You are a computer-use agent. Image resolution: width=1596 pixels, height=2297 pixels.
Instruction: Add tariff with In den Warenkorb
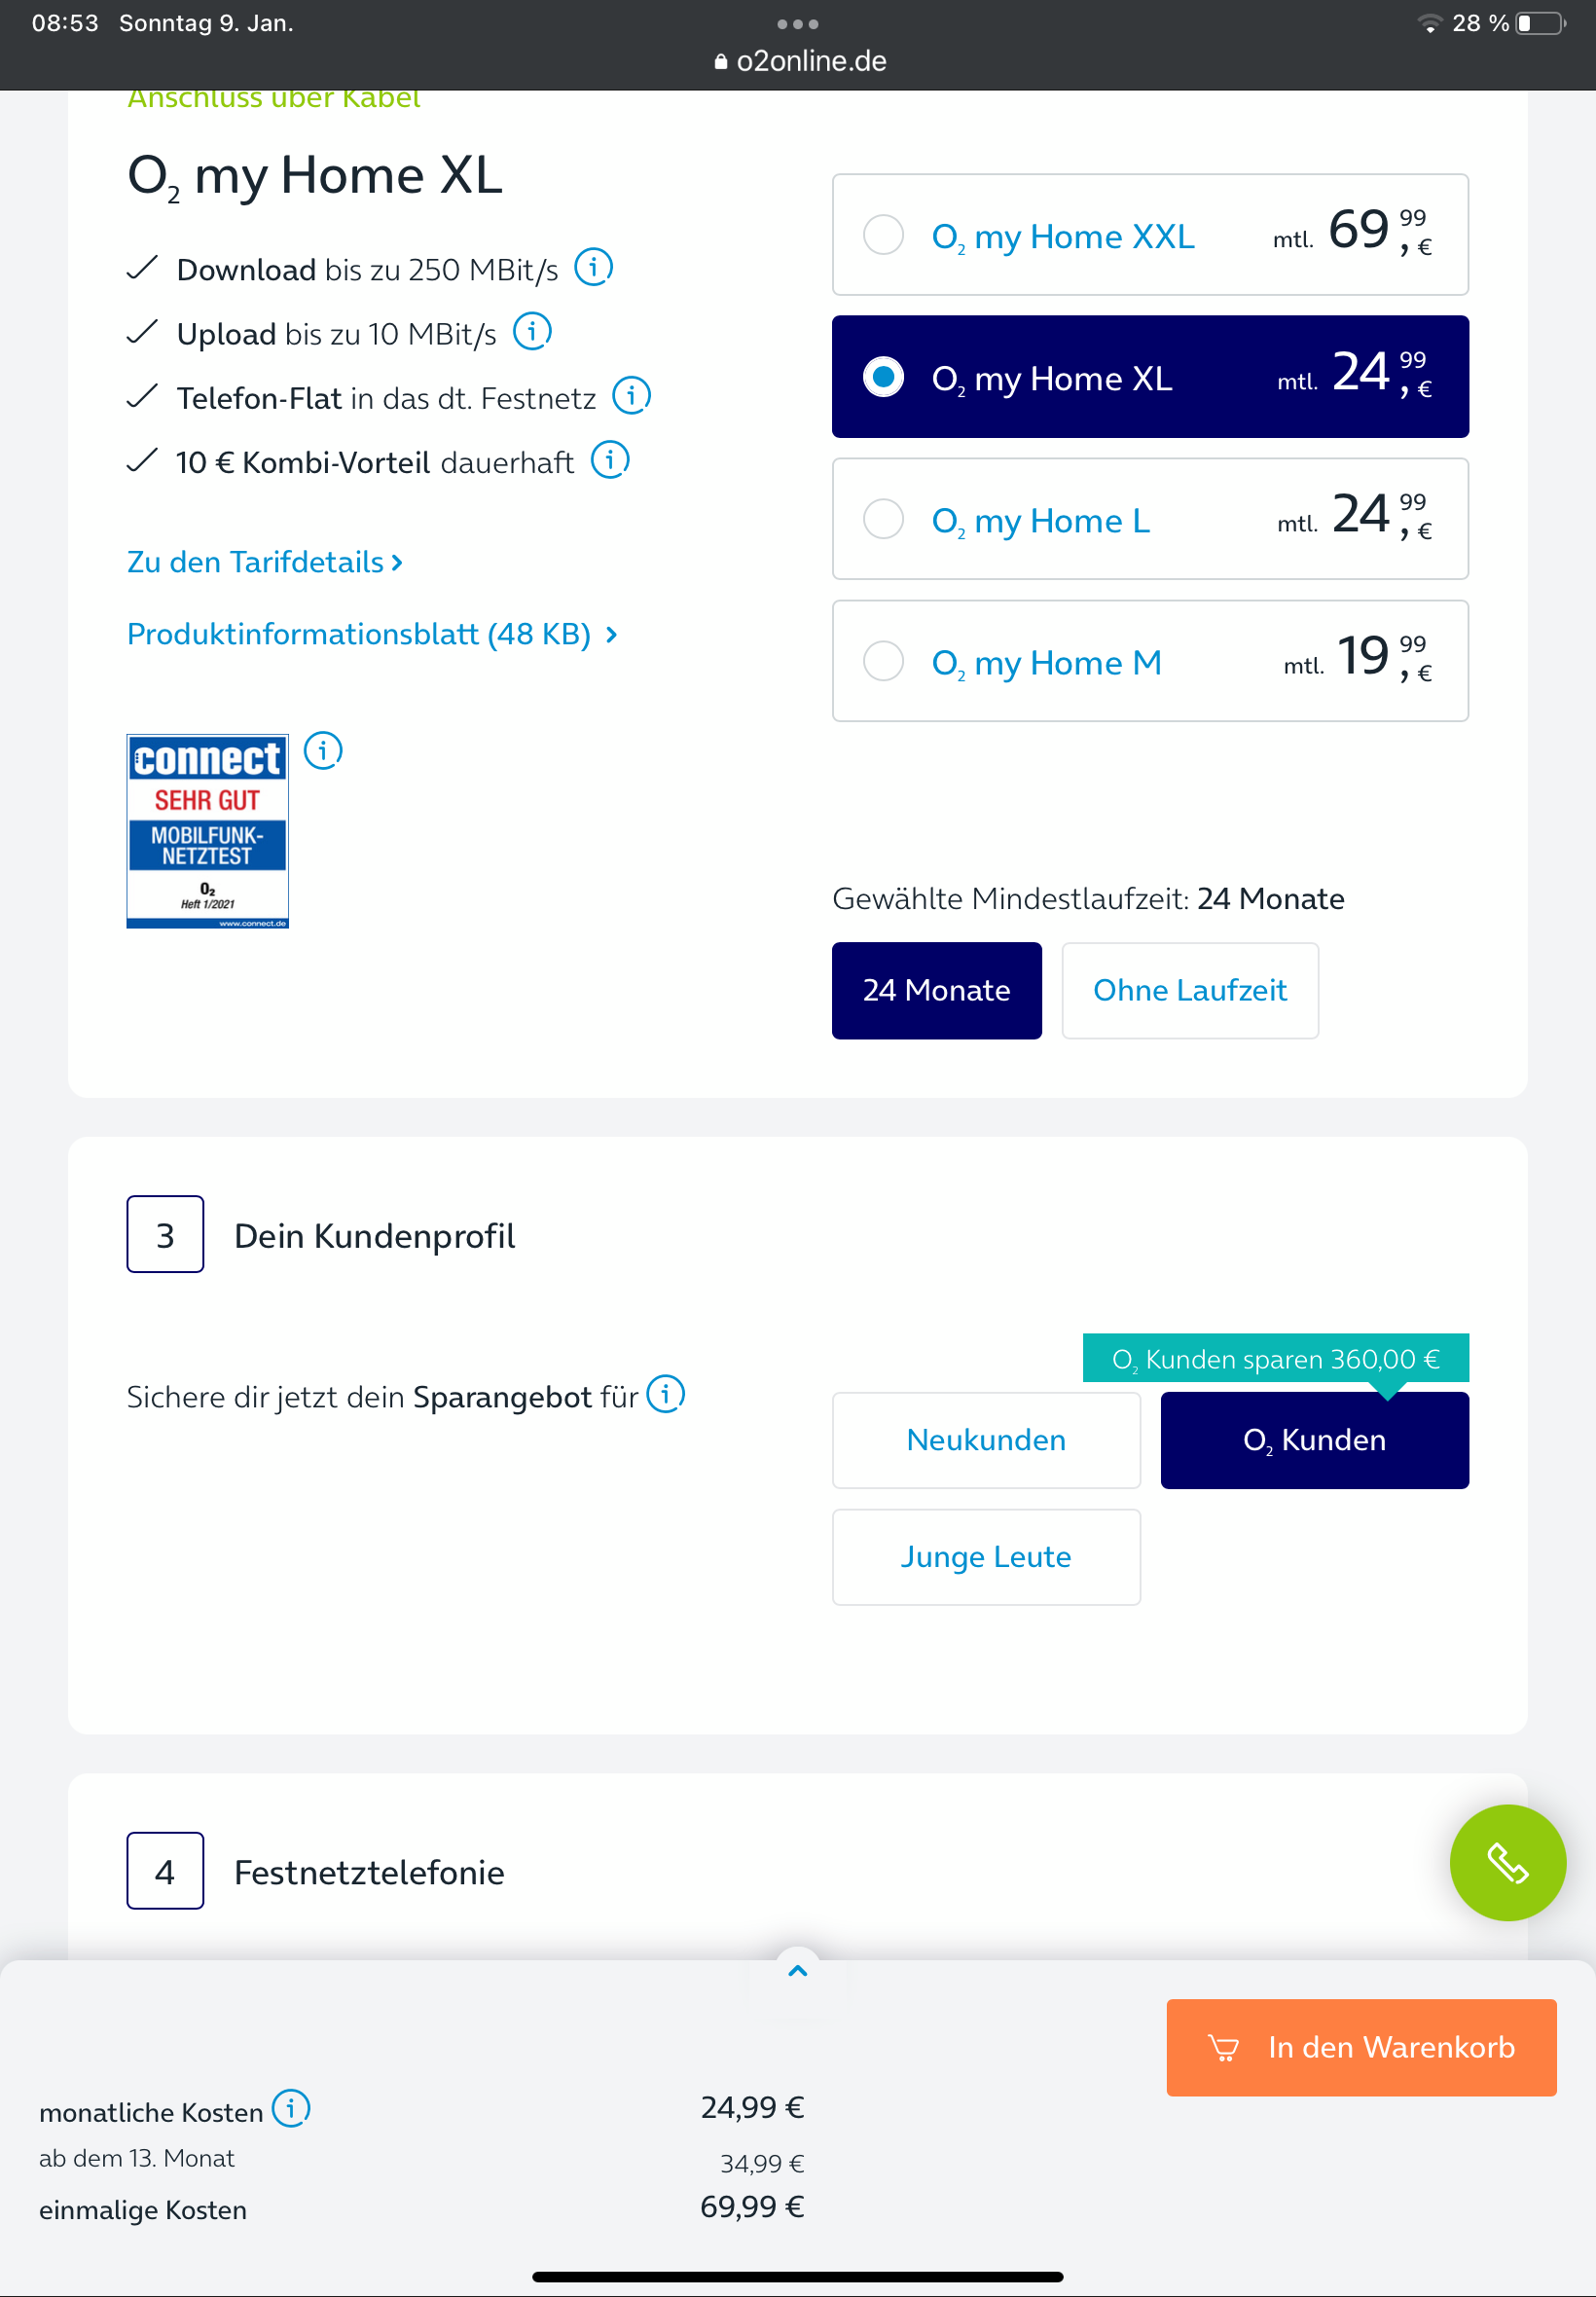point(1361,2047)
